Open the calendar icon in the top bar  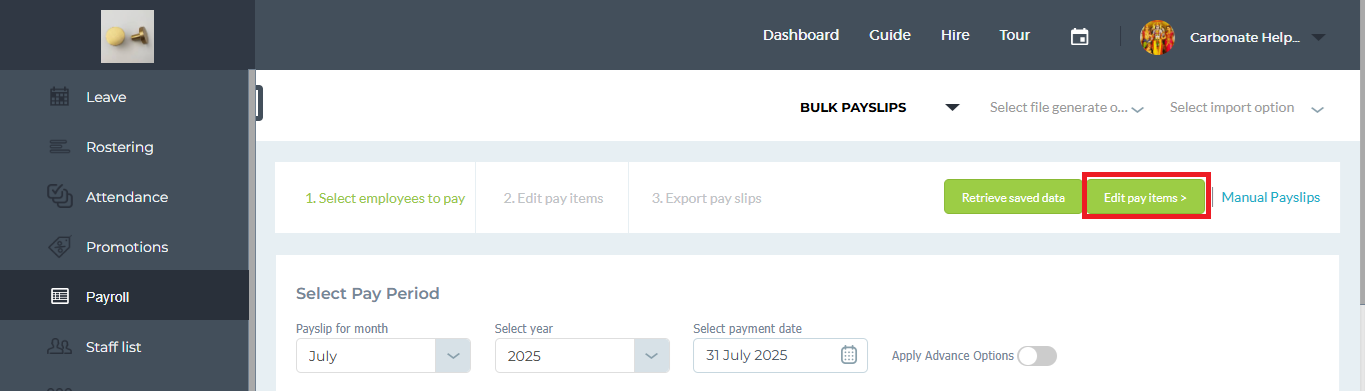(x=1079, y=36)
